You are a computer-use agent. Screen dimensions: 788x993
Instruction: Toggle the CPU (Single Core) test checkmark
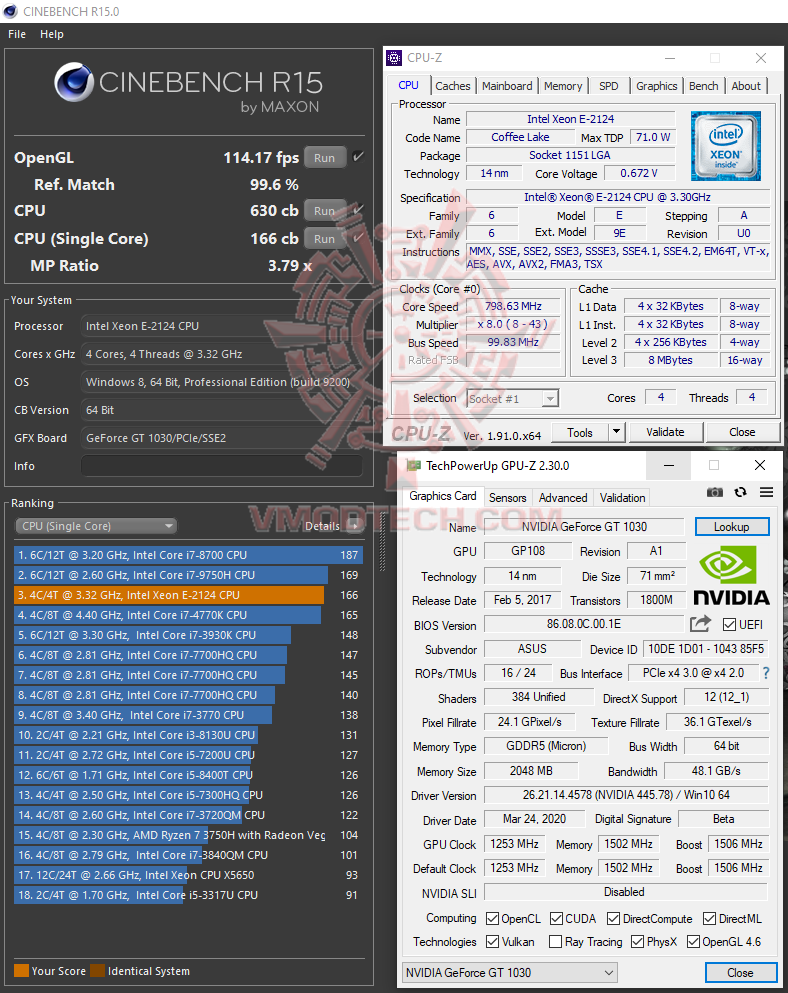358,237
